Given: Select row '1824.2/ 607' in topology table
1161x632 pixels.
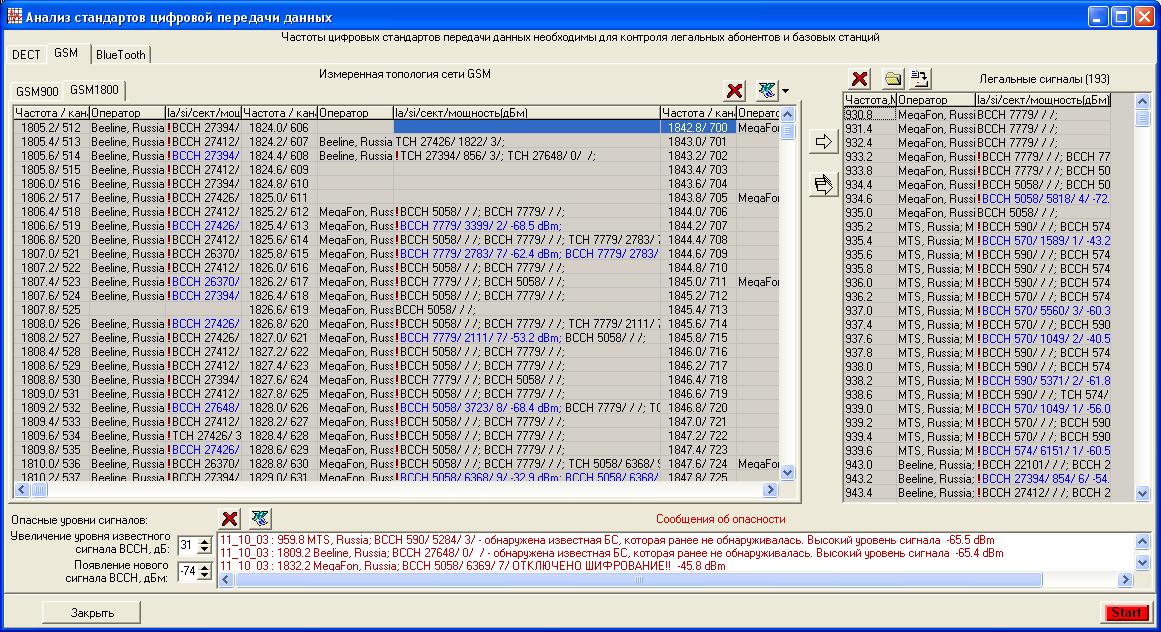Looking at the screenshot, I should (279, 141).
